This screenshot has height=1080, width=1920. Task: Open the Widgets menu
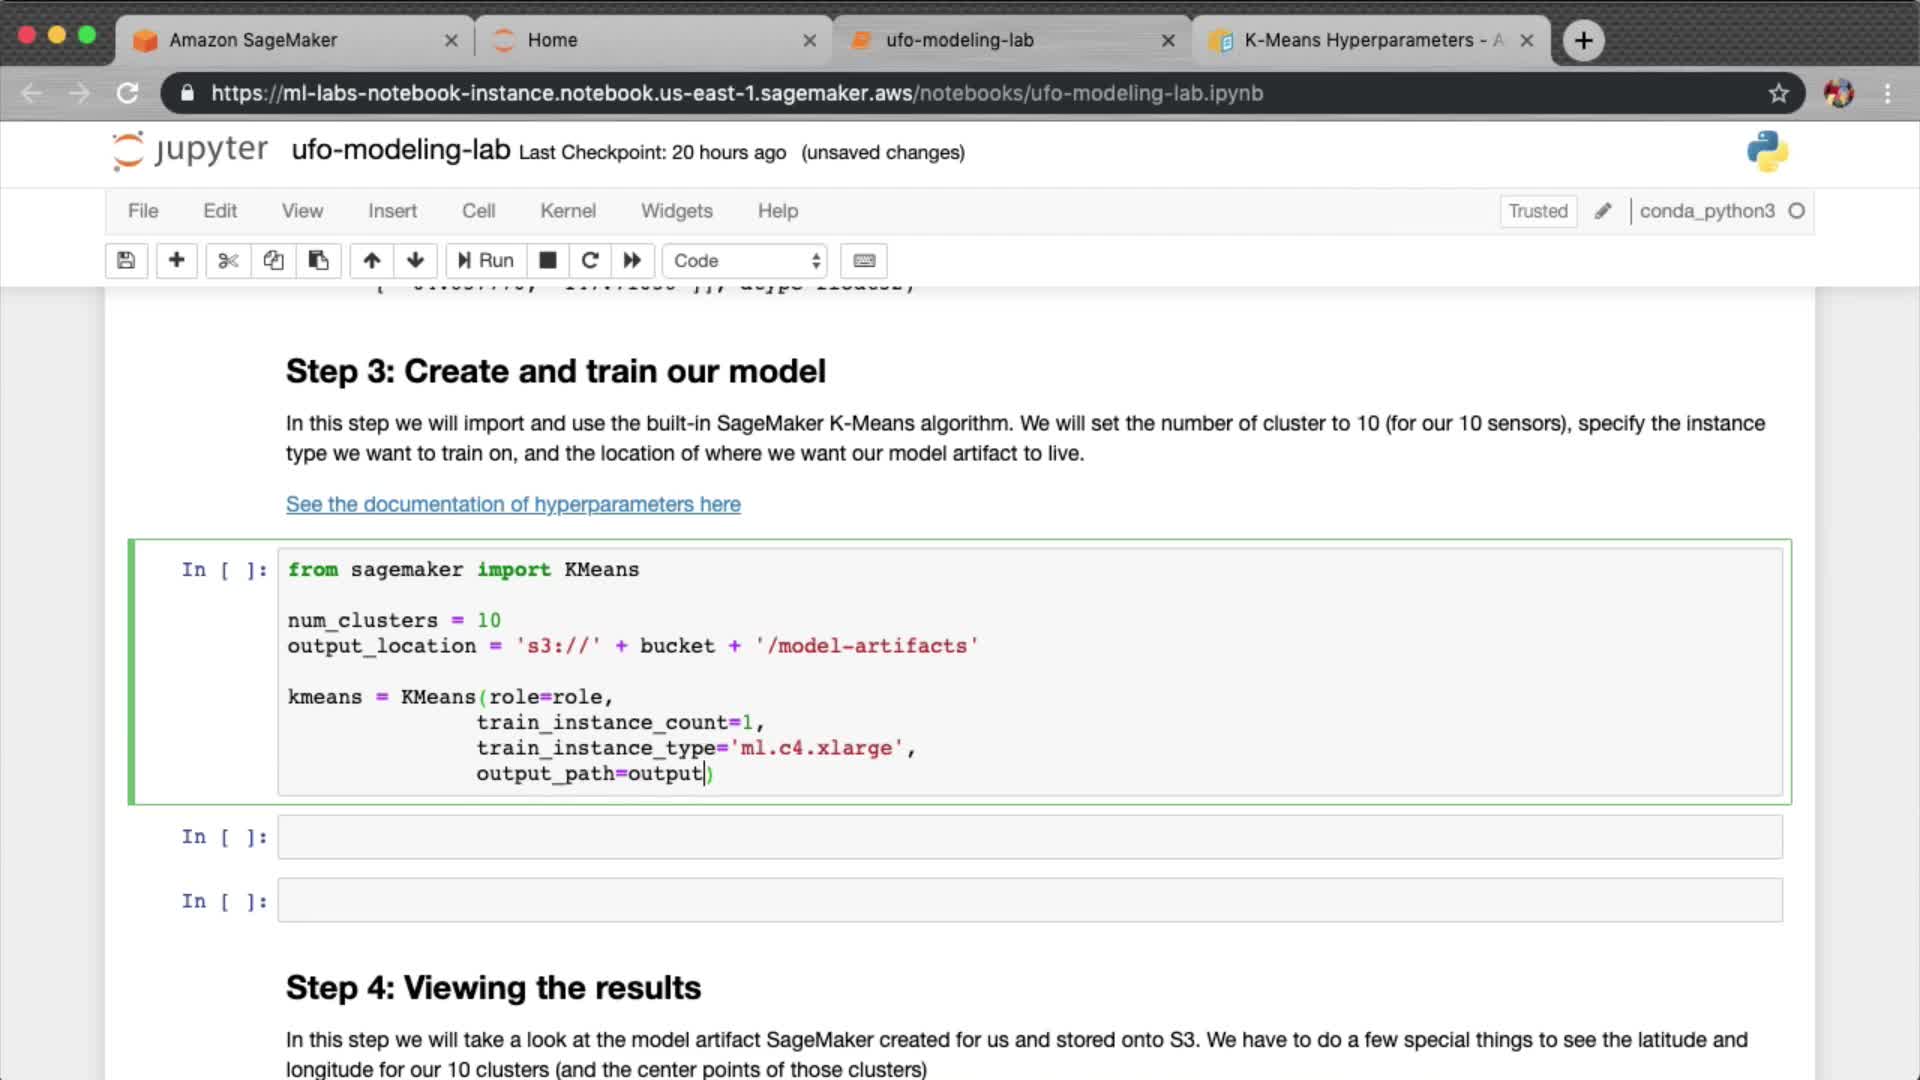pos(676,211)
